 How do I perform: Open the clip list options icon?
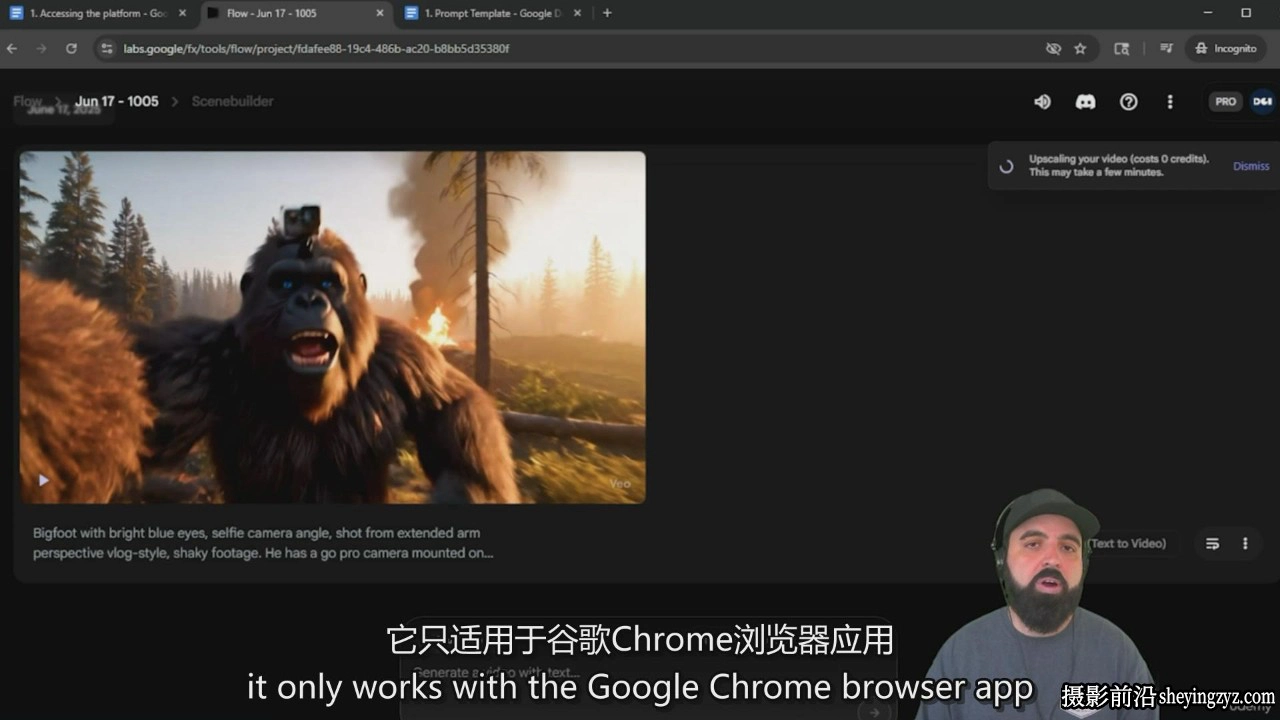pos(1212,544)
